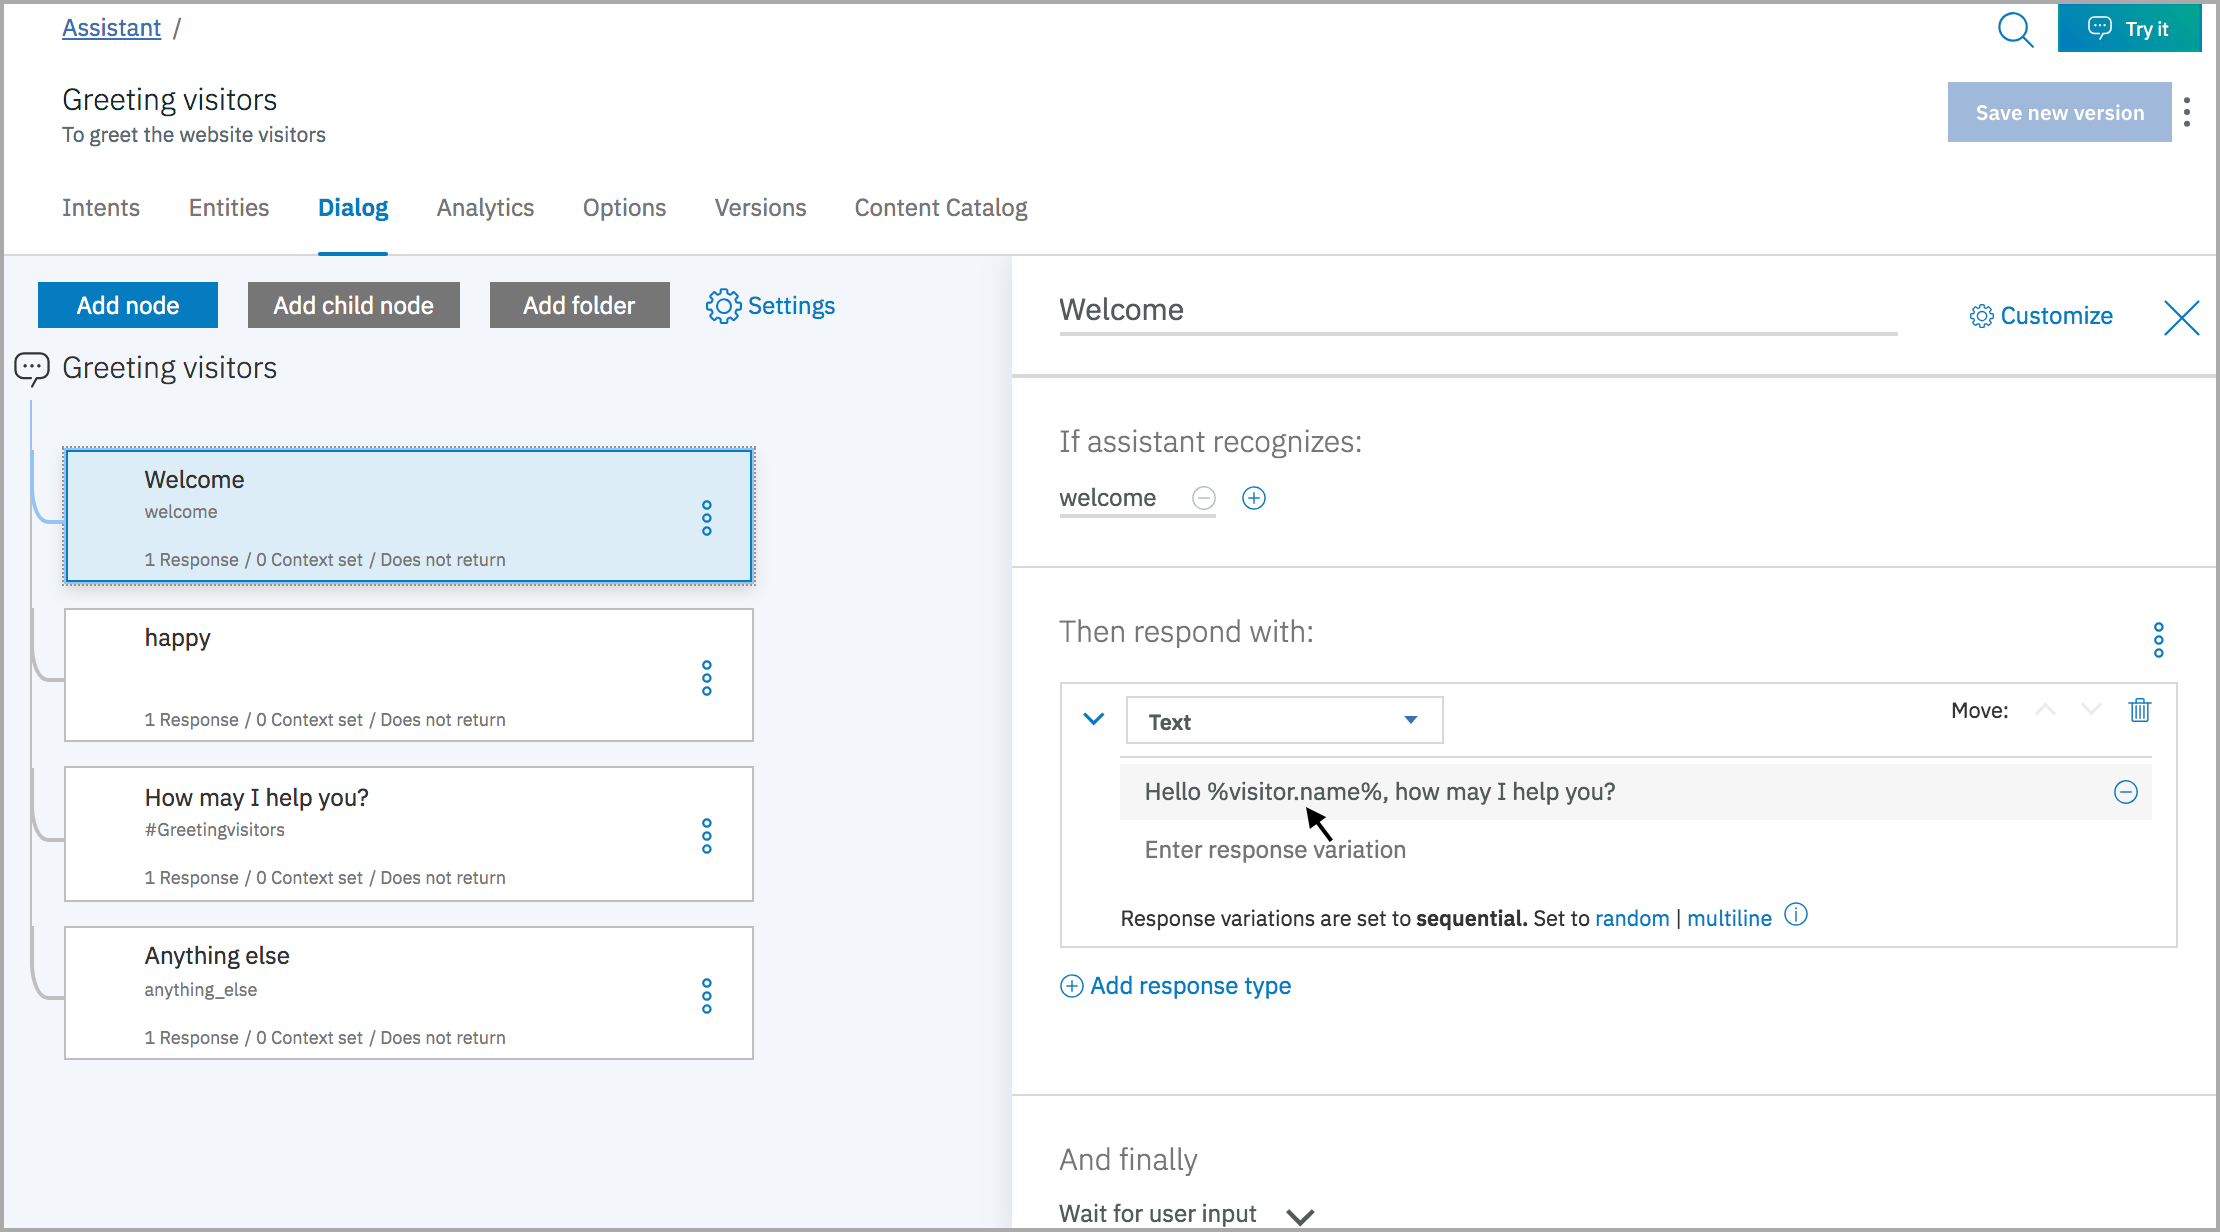The width and height of the screenshot is (2220, 1232).
Task: Open kebab menu on the happy node
Action: pyautogui.click(x=707, y=678)
